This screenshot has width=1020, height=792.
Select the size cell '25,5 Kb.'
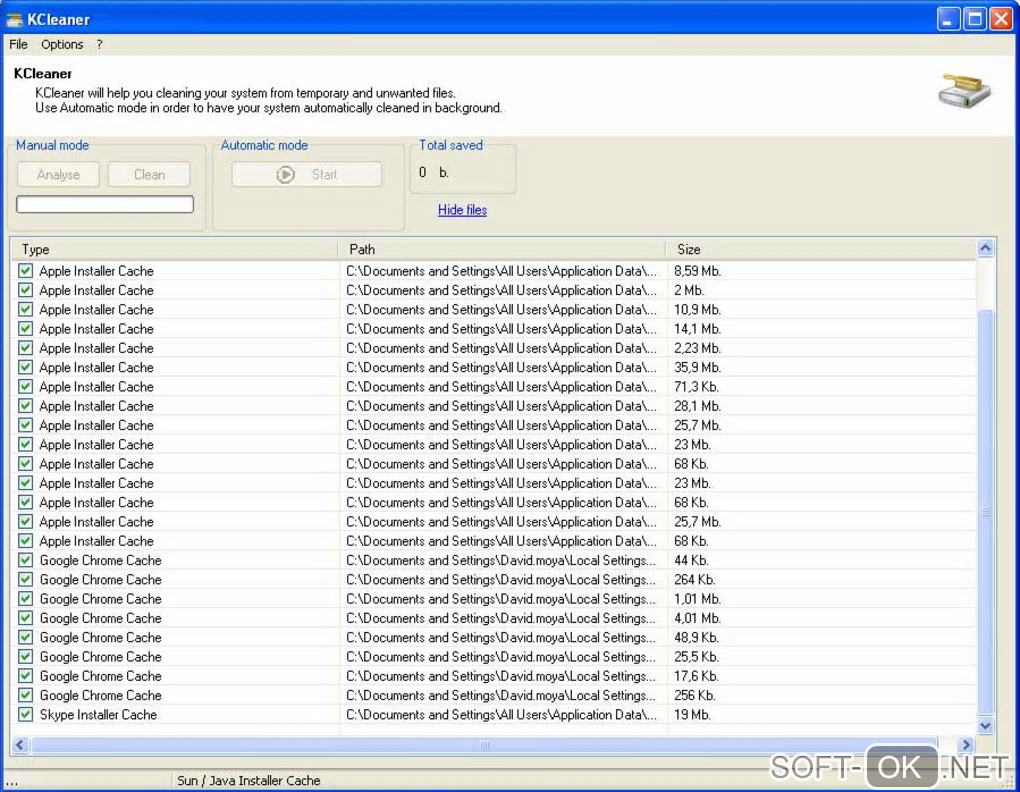tap(696, 657)
